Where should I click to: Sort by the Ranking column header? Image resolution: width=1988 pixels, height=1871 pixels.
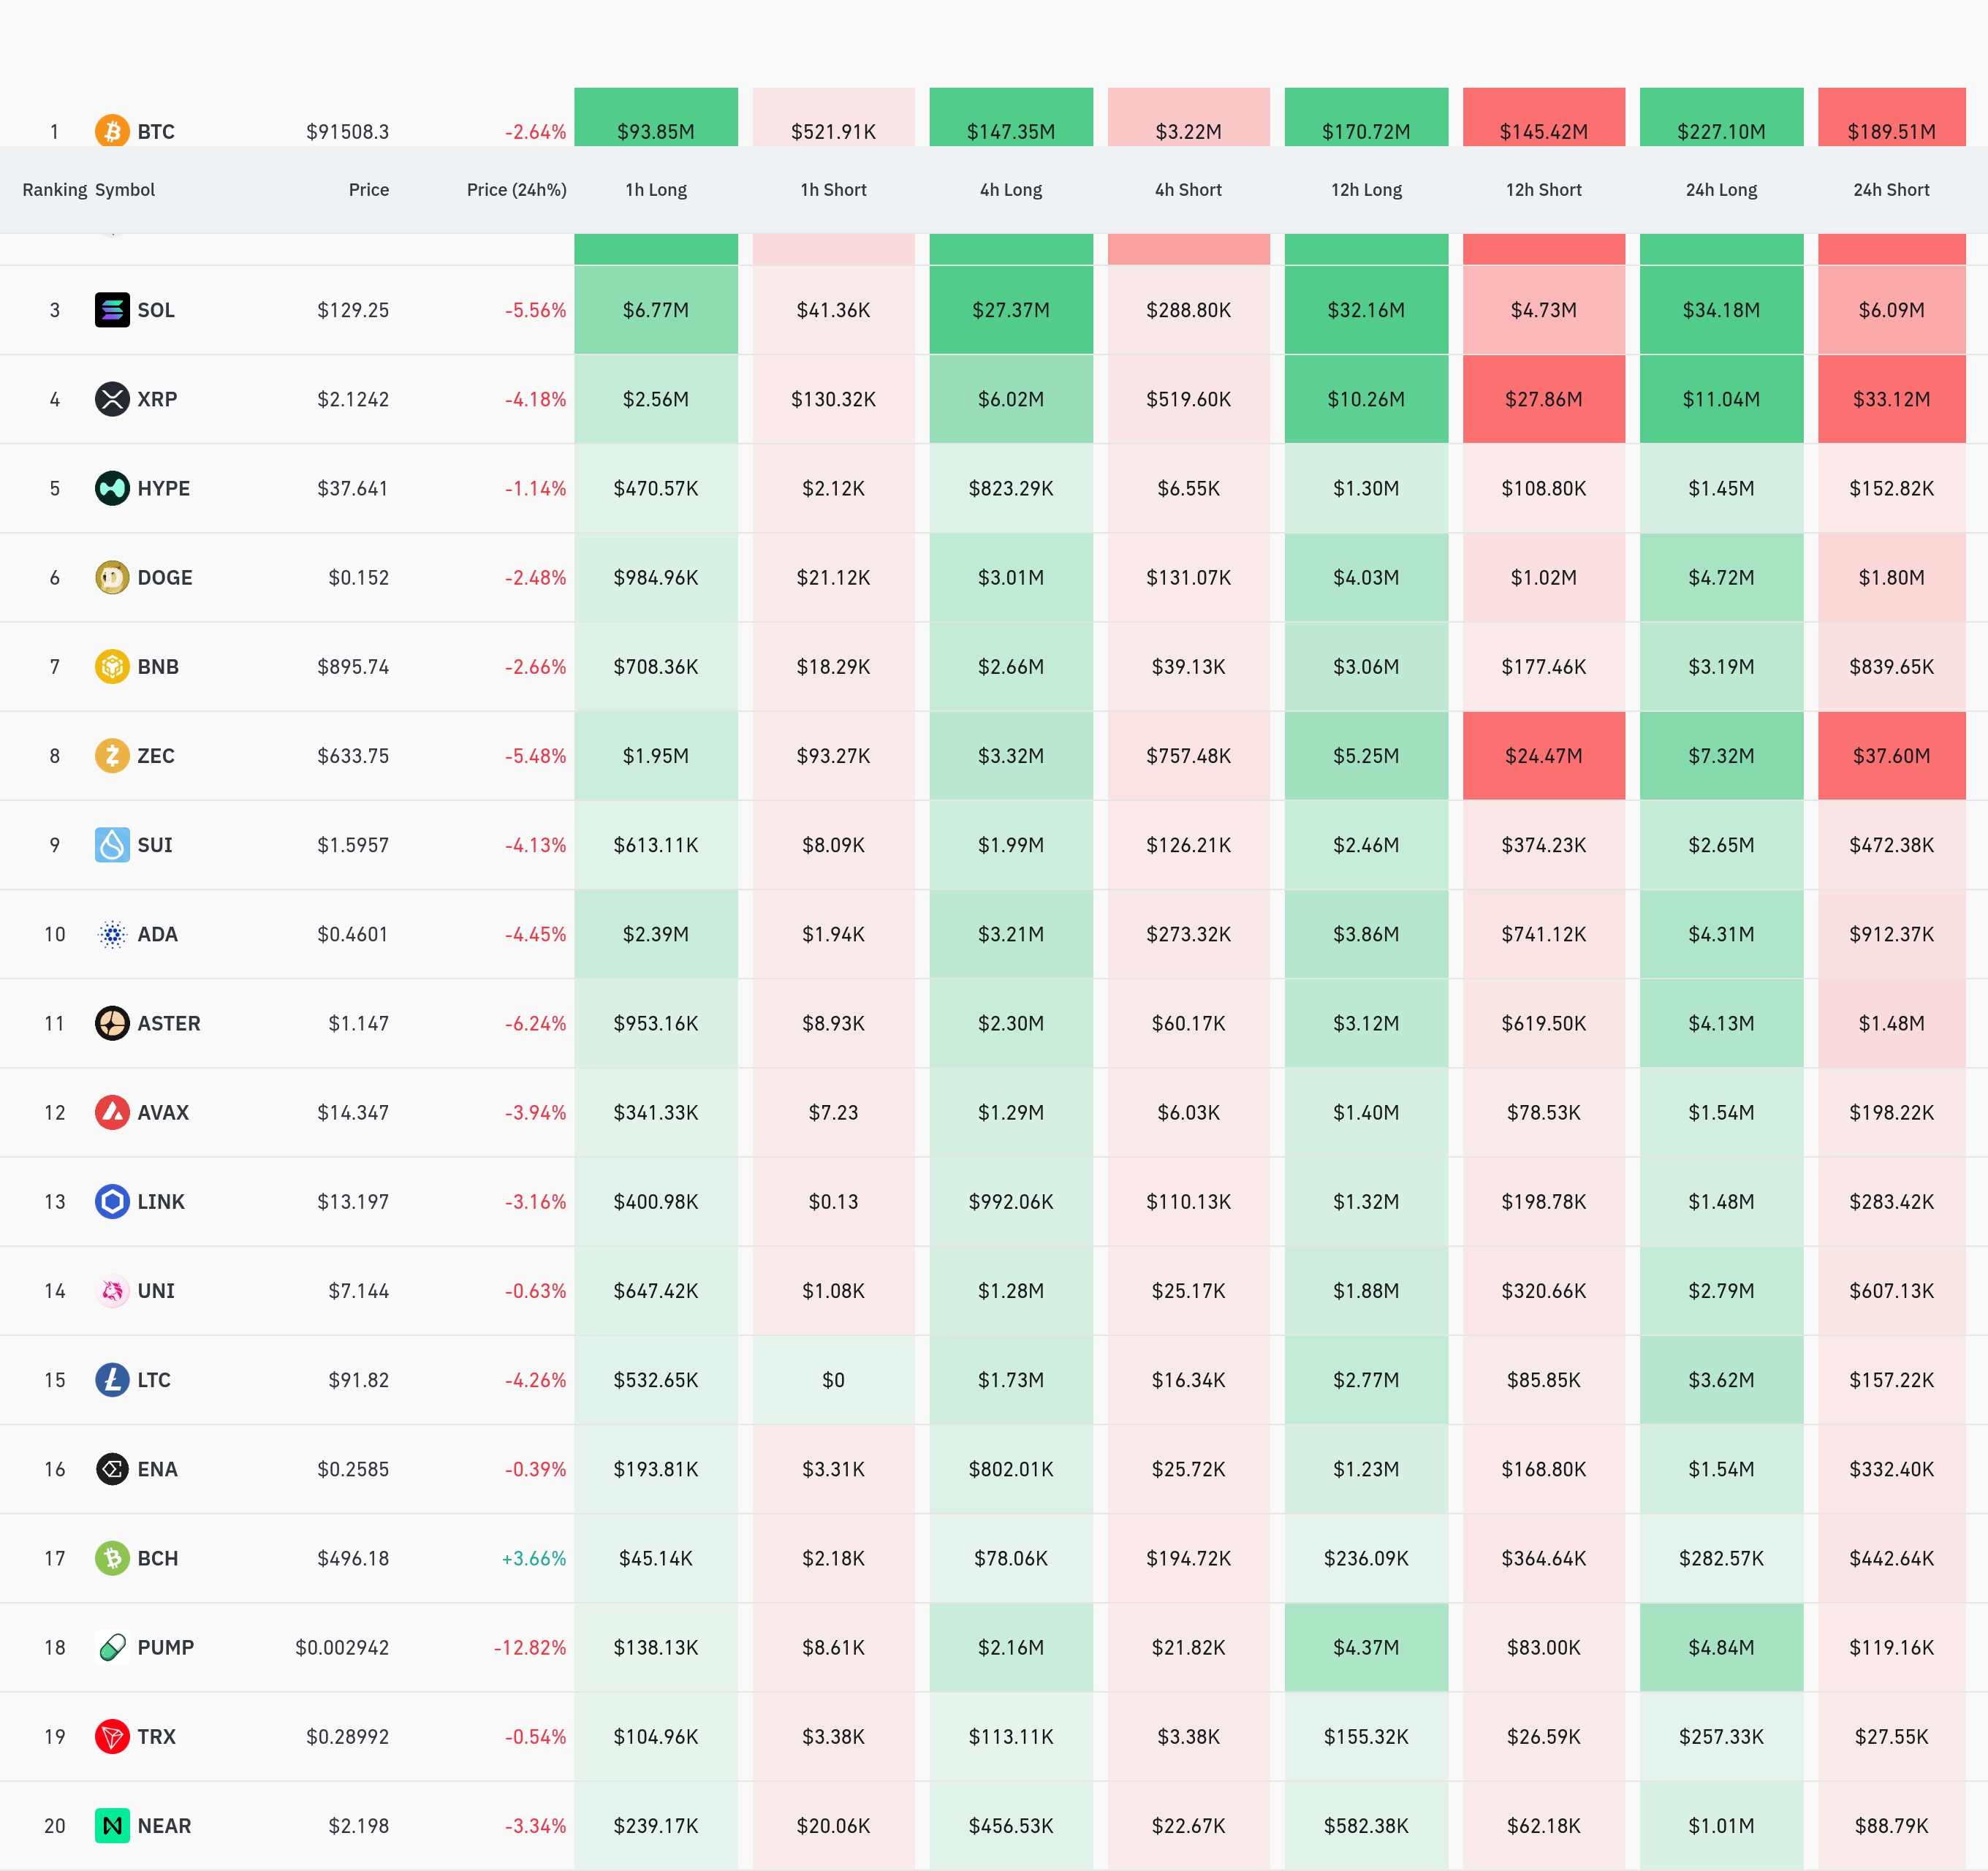click(54, 190)
